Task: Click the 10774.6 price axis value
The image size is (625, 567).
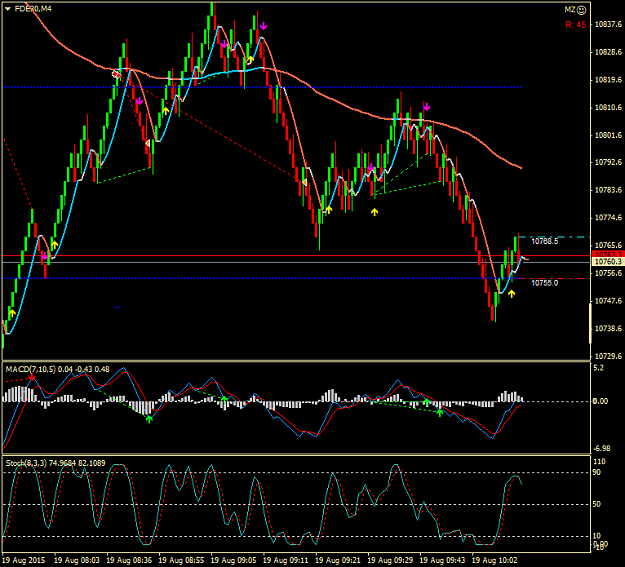Action: pos(608,218)
